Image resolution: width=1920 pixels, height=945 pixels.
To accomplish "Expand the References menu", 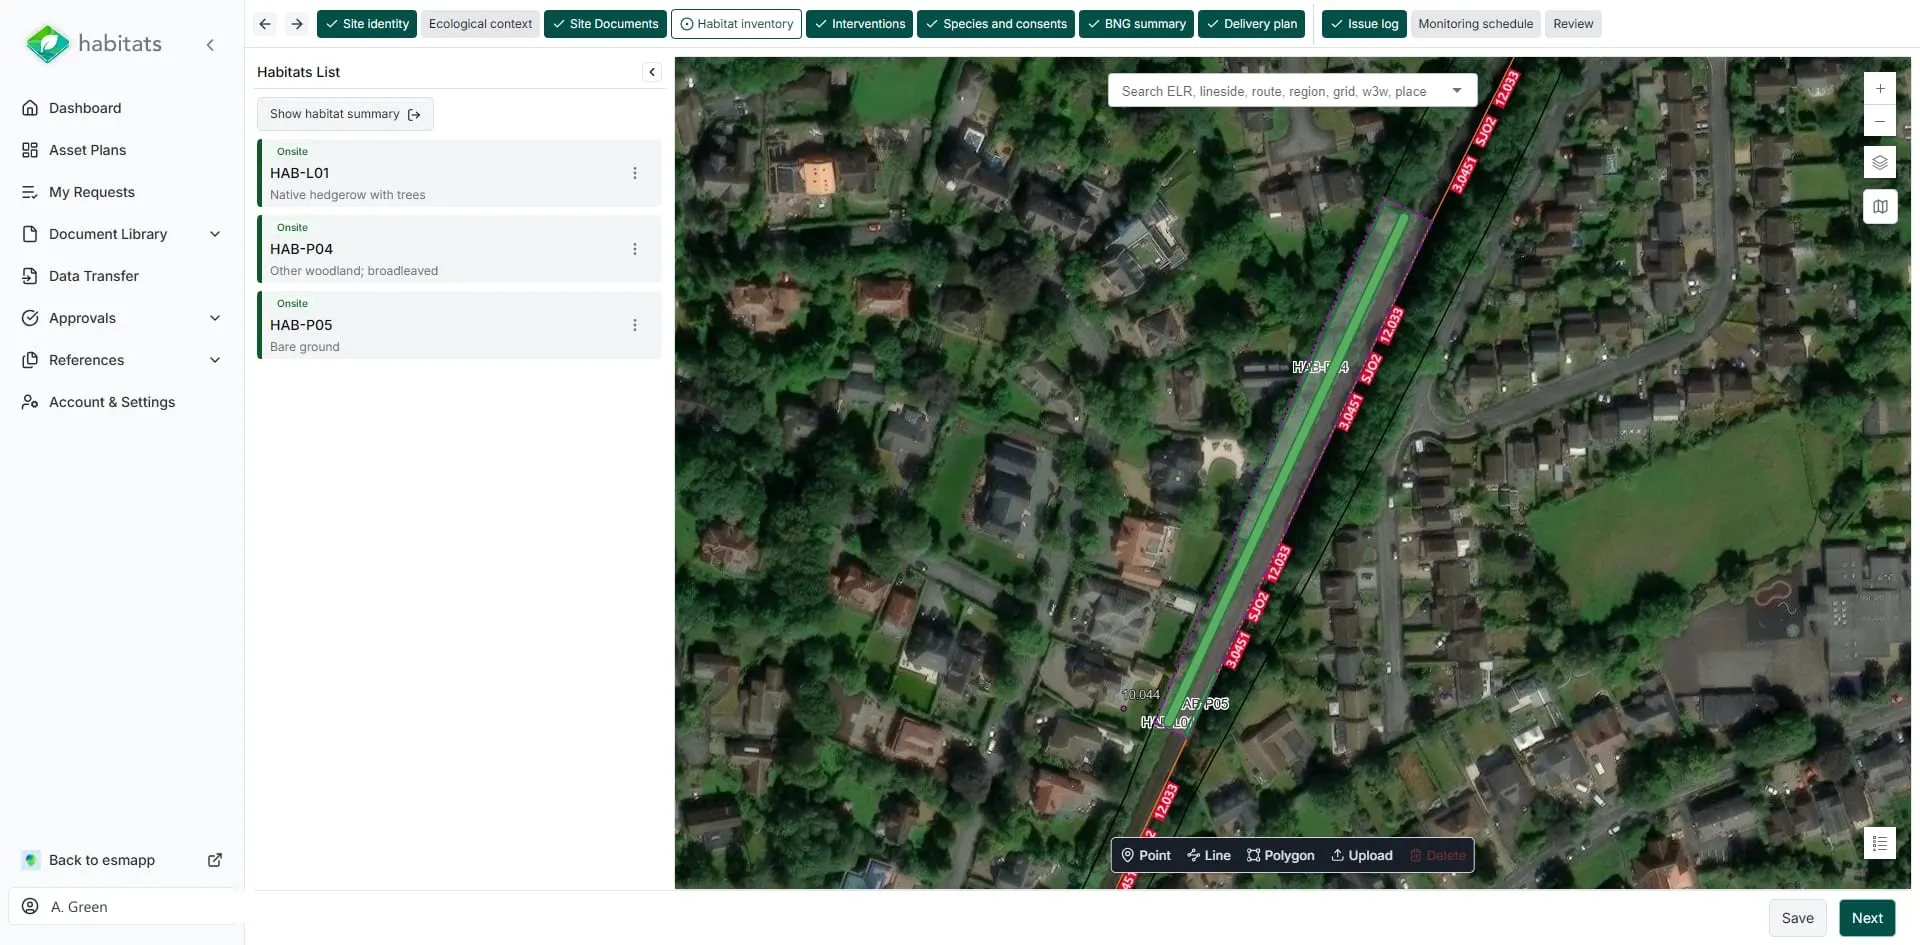I will [x=215, y=360].
